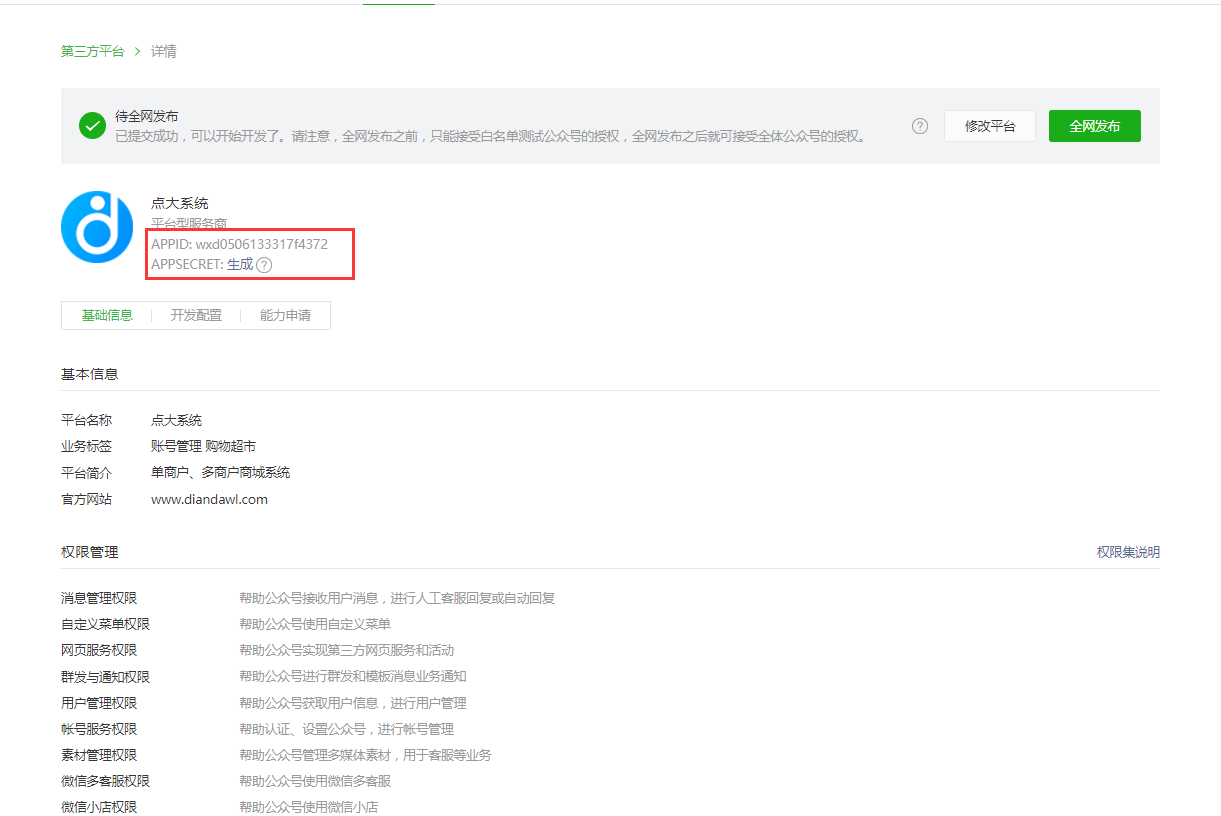Viewport: 1221px width, 816px height.
Task: Click the 详情 breadcrumb text
Action: coord(164,51)
